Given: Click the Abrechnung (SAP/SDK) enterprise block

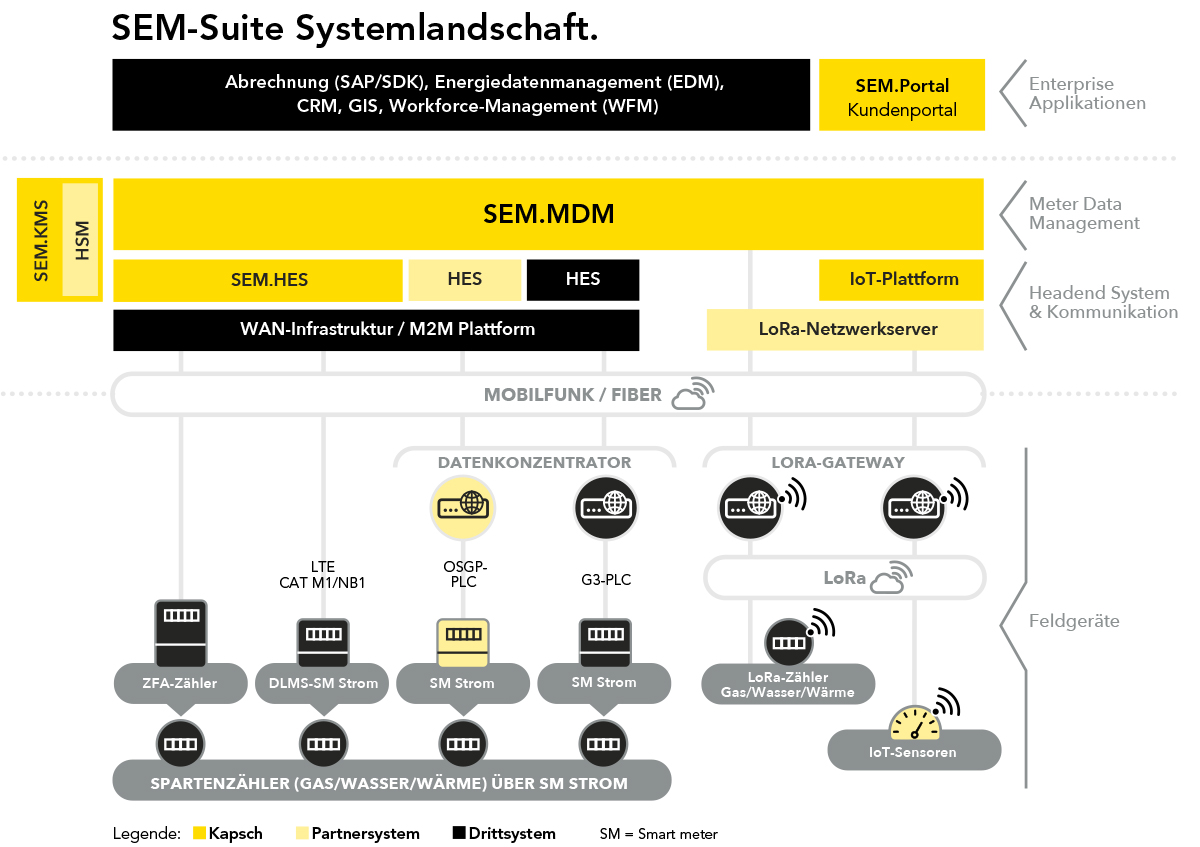Looking at the screenshot, I should (x=461, y=95).
